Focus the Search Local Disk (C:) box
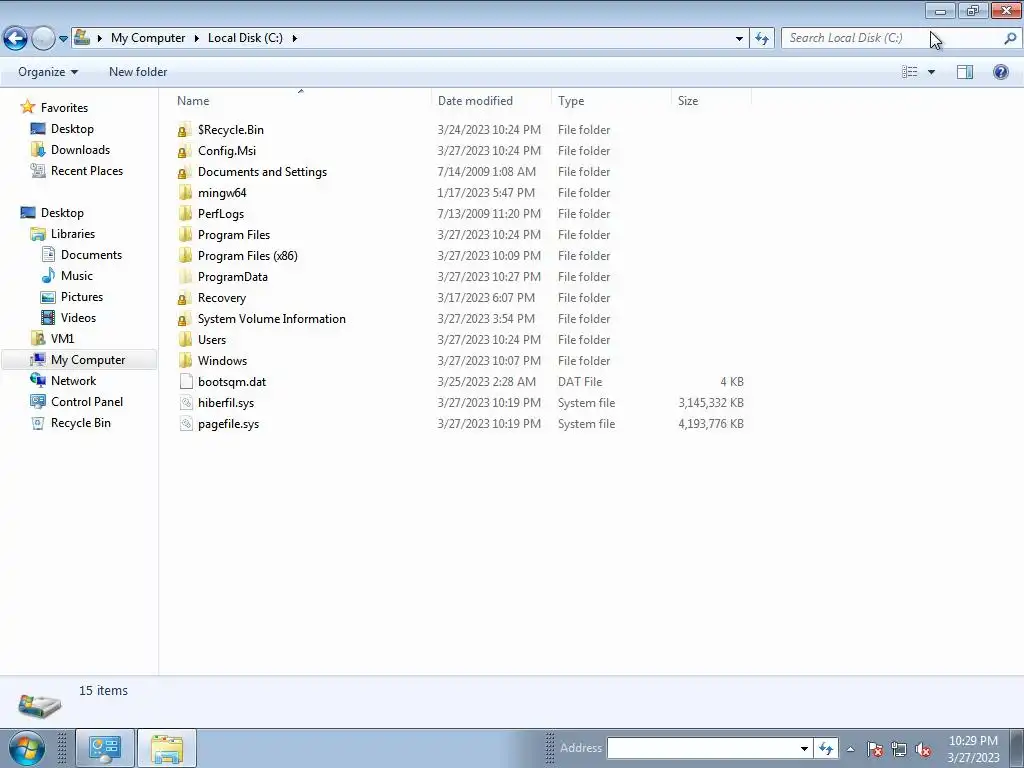 click(x=891, y=38)
